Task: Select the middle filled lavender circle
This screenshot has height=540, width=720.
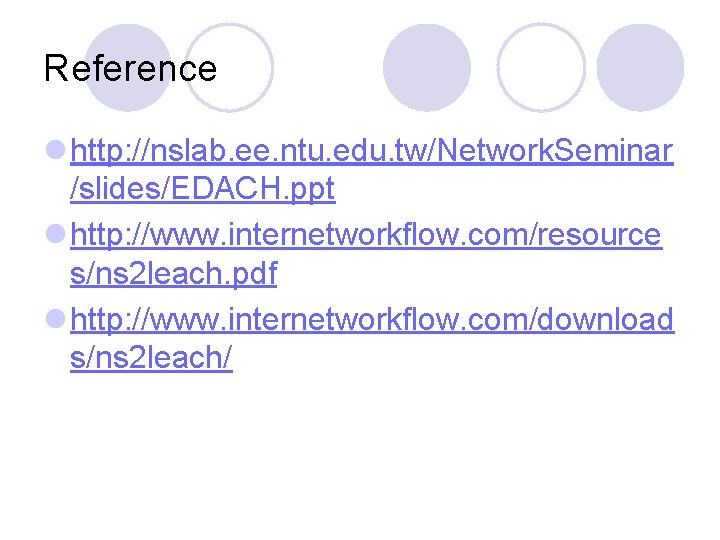Action: click(x=427, y=67)
